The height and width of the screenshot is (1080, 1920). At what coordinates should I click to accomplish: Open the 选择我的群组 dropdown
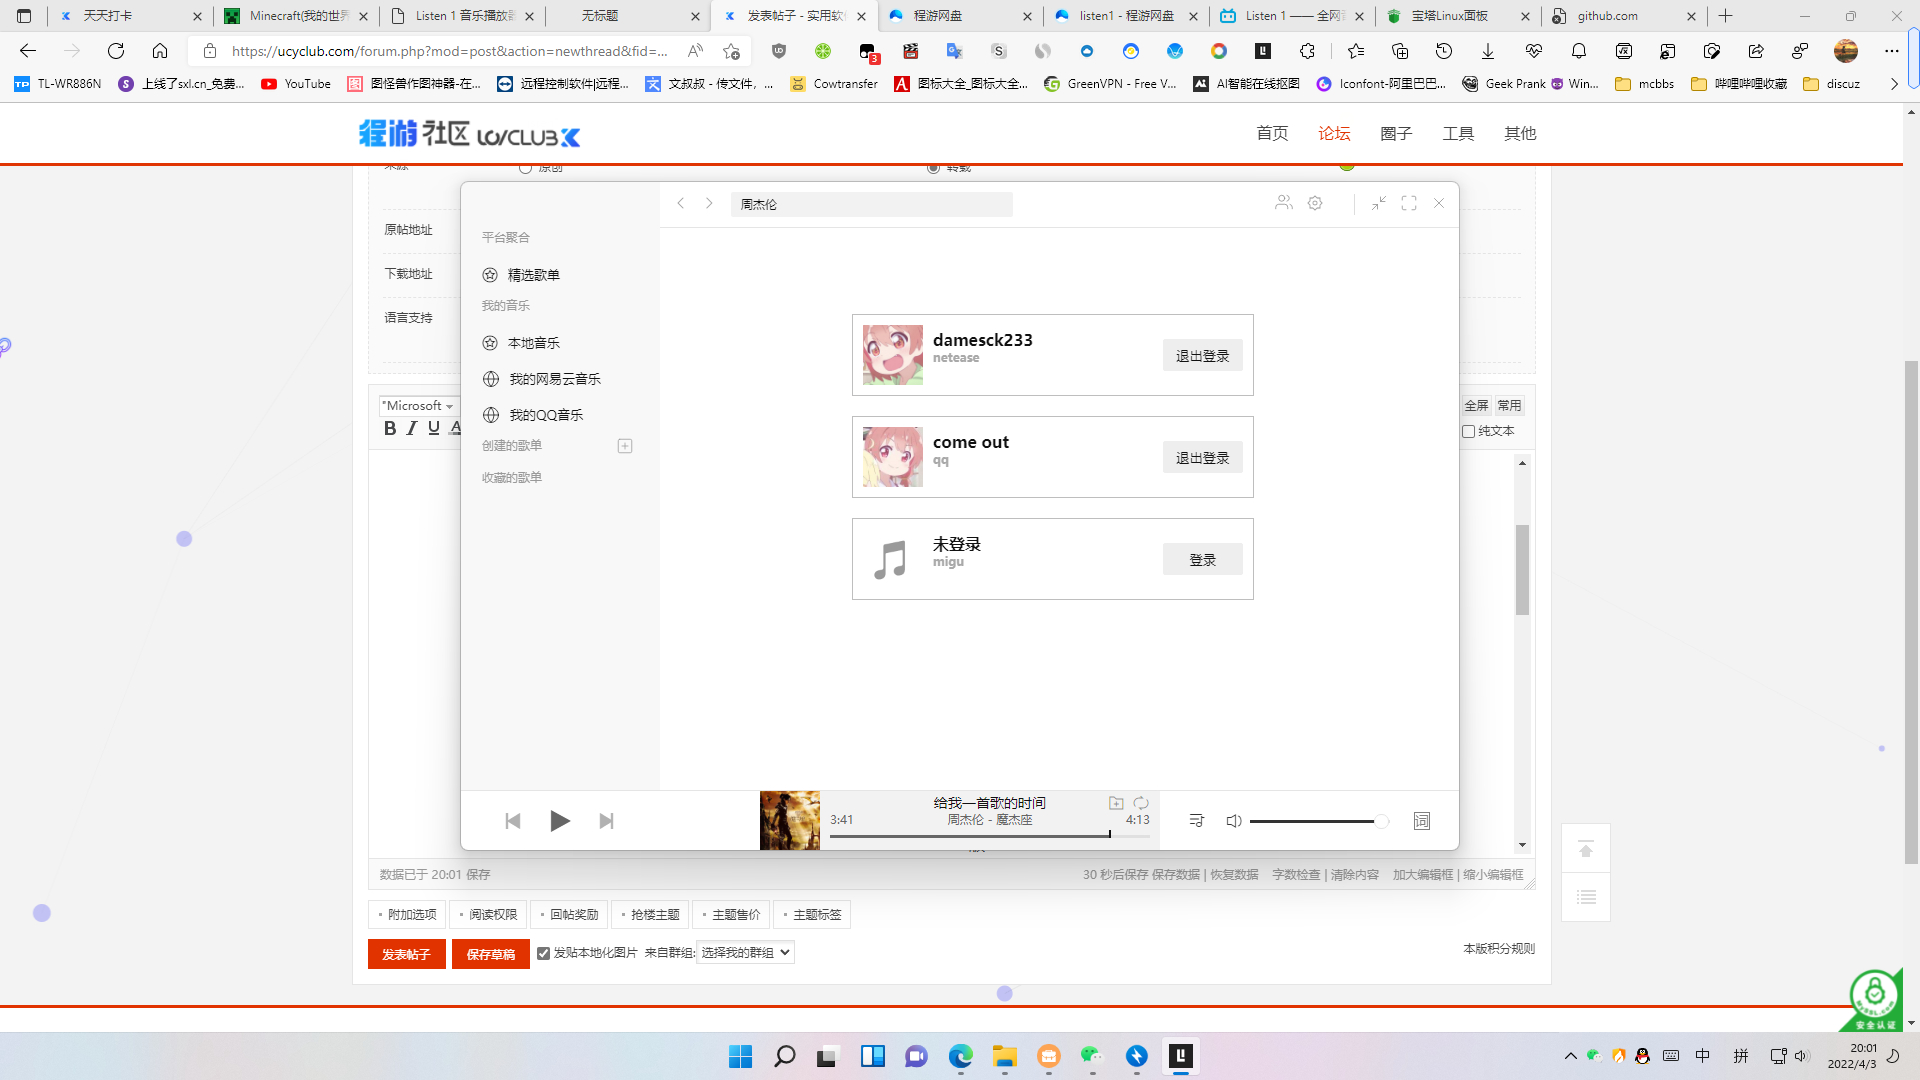point(746,952)
